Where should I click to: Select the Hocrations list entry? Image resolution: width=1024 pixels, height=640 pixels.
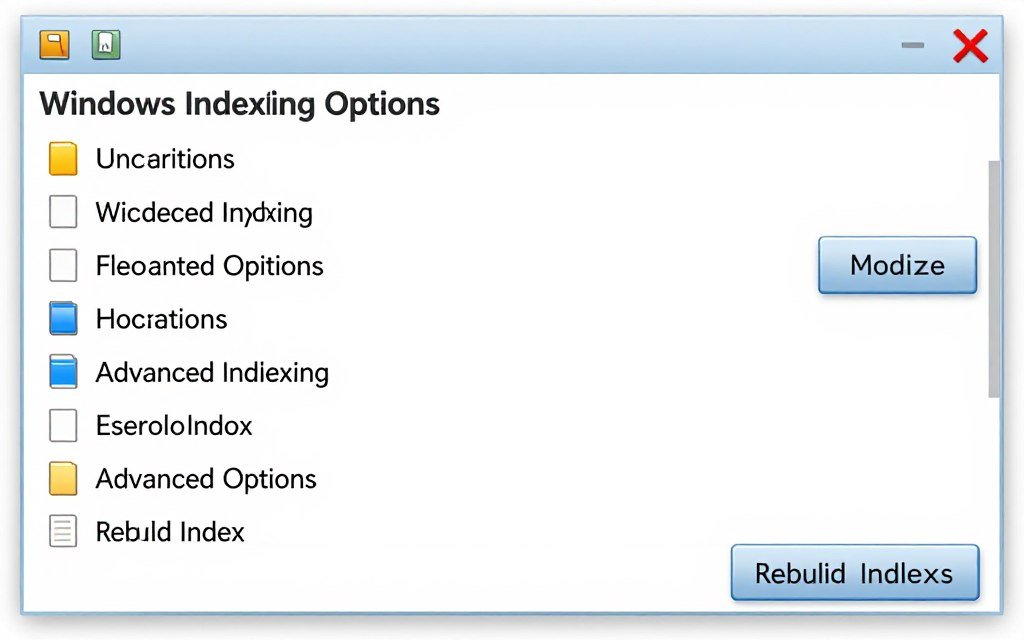point(161,318)
